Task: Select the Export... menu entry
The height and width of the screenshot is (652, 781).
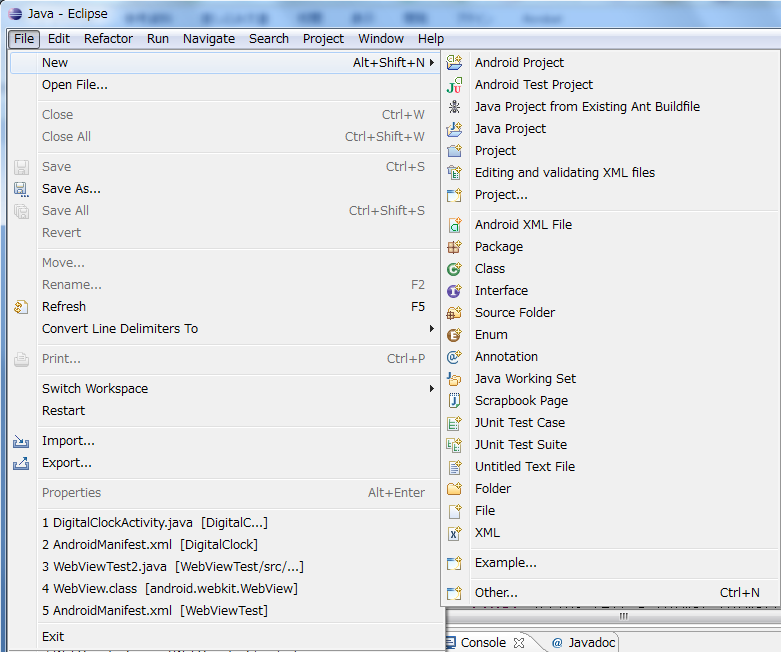Action: coord(224,463)
